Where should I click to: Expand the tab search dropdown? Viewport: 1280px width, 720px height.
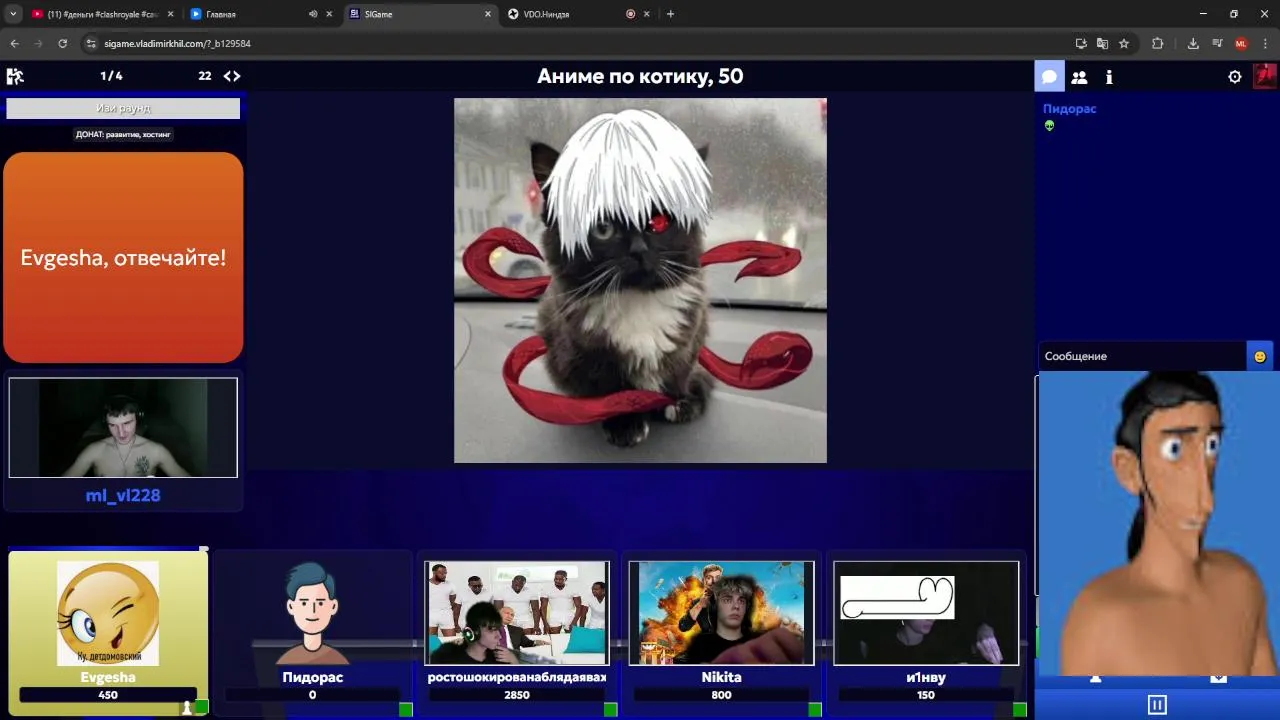pyautogui.click(x=11, y=14)
